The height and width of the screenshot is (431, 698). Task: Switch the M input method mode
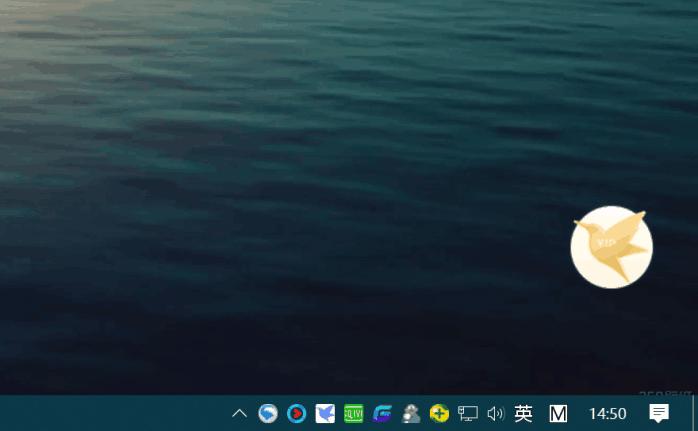click(x=558, y=413)
